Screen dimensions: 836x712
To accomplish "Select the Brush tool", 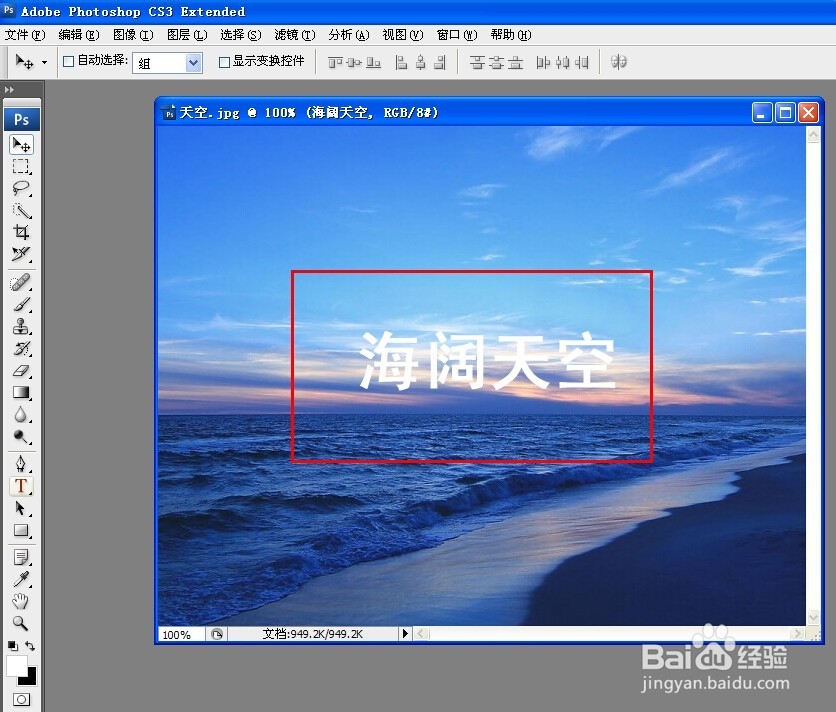I will coord(21,305).
